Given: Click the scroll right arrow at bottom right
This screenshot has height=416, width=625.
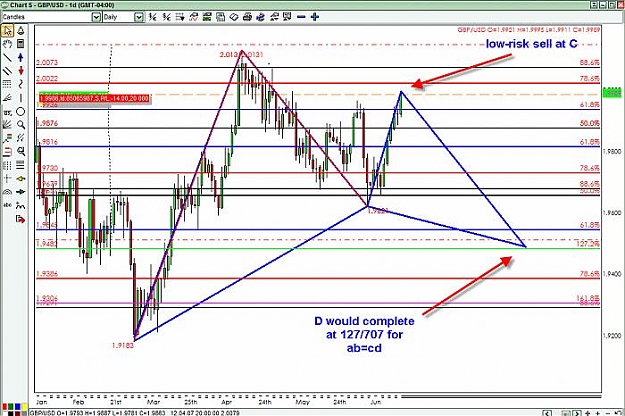Looking at the screenshot, I should click(x=577, y=413).
